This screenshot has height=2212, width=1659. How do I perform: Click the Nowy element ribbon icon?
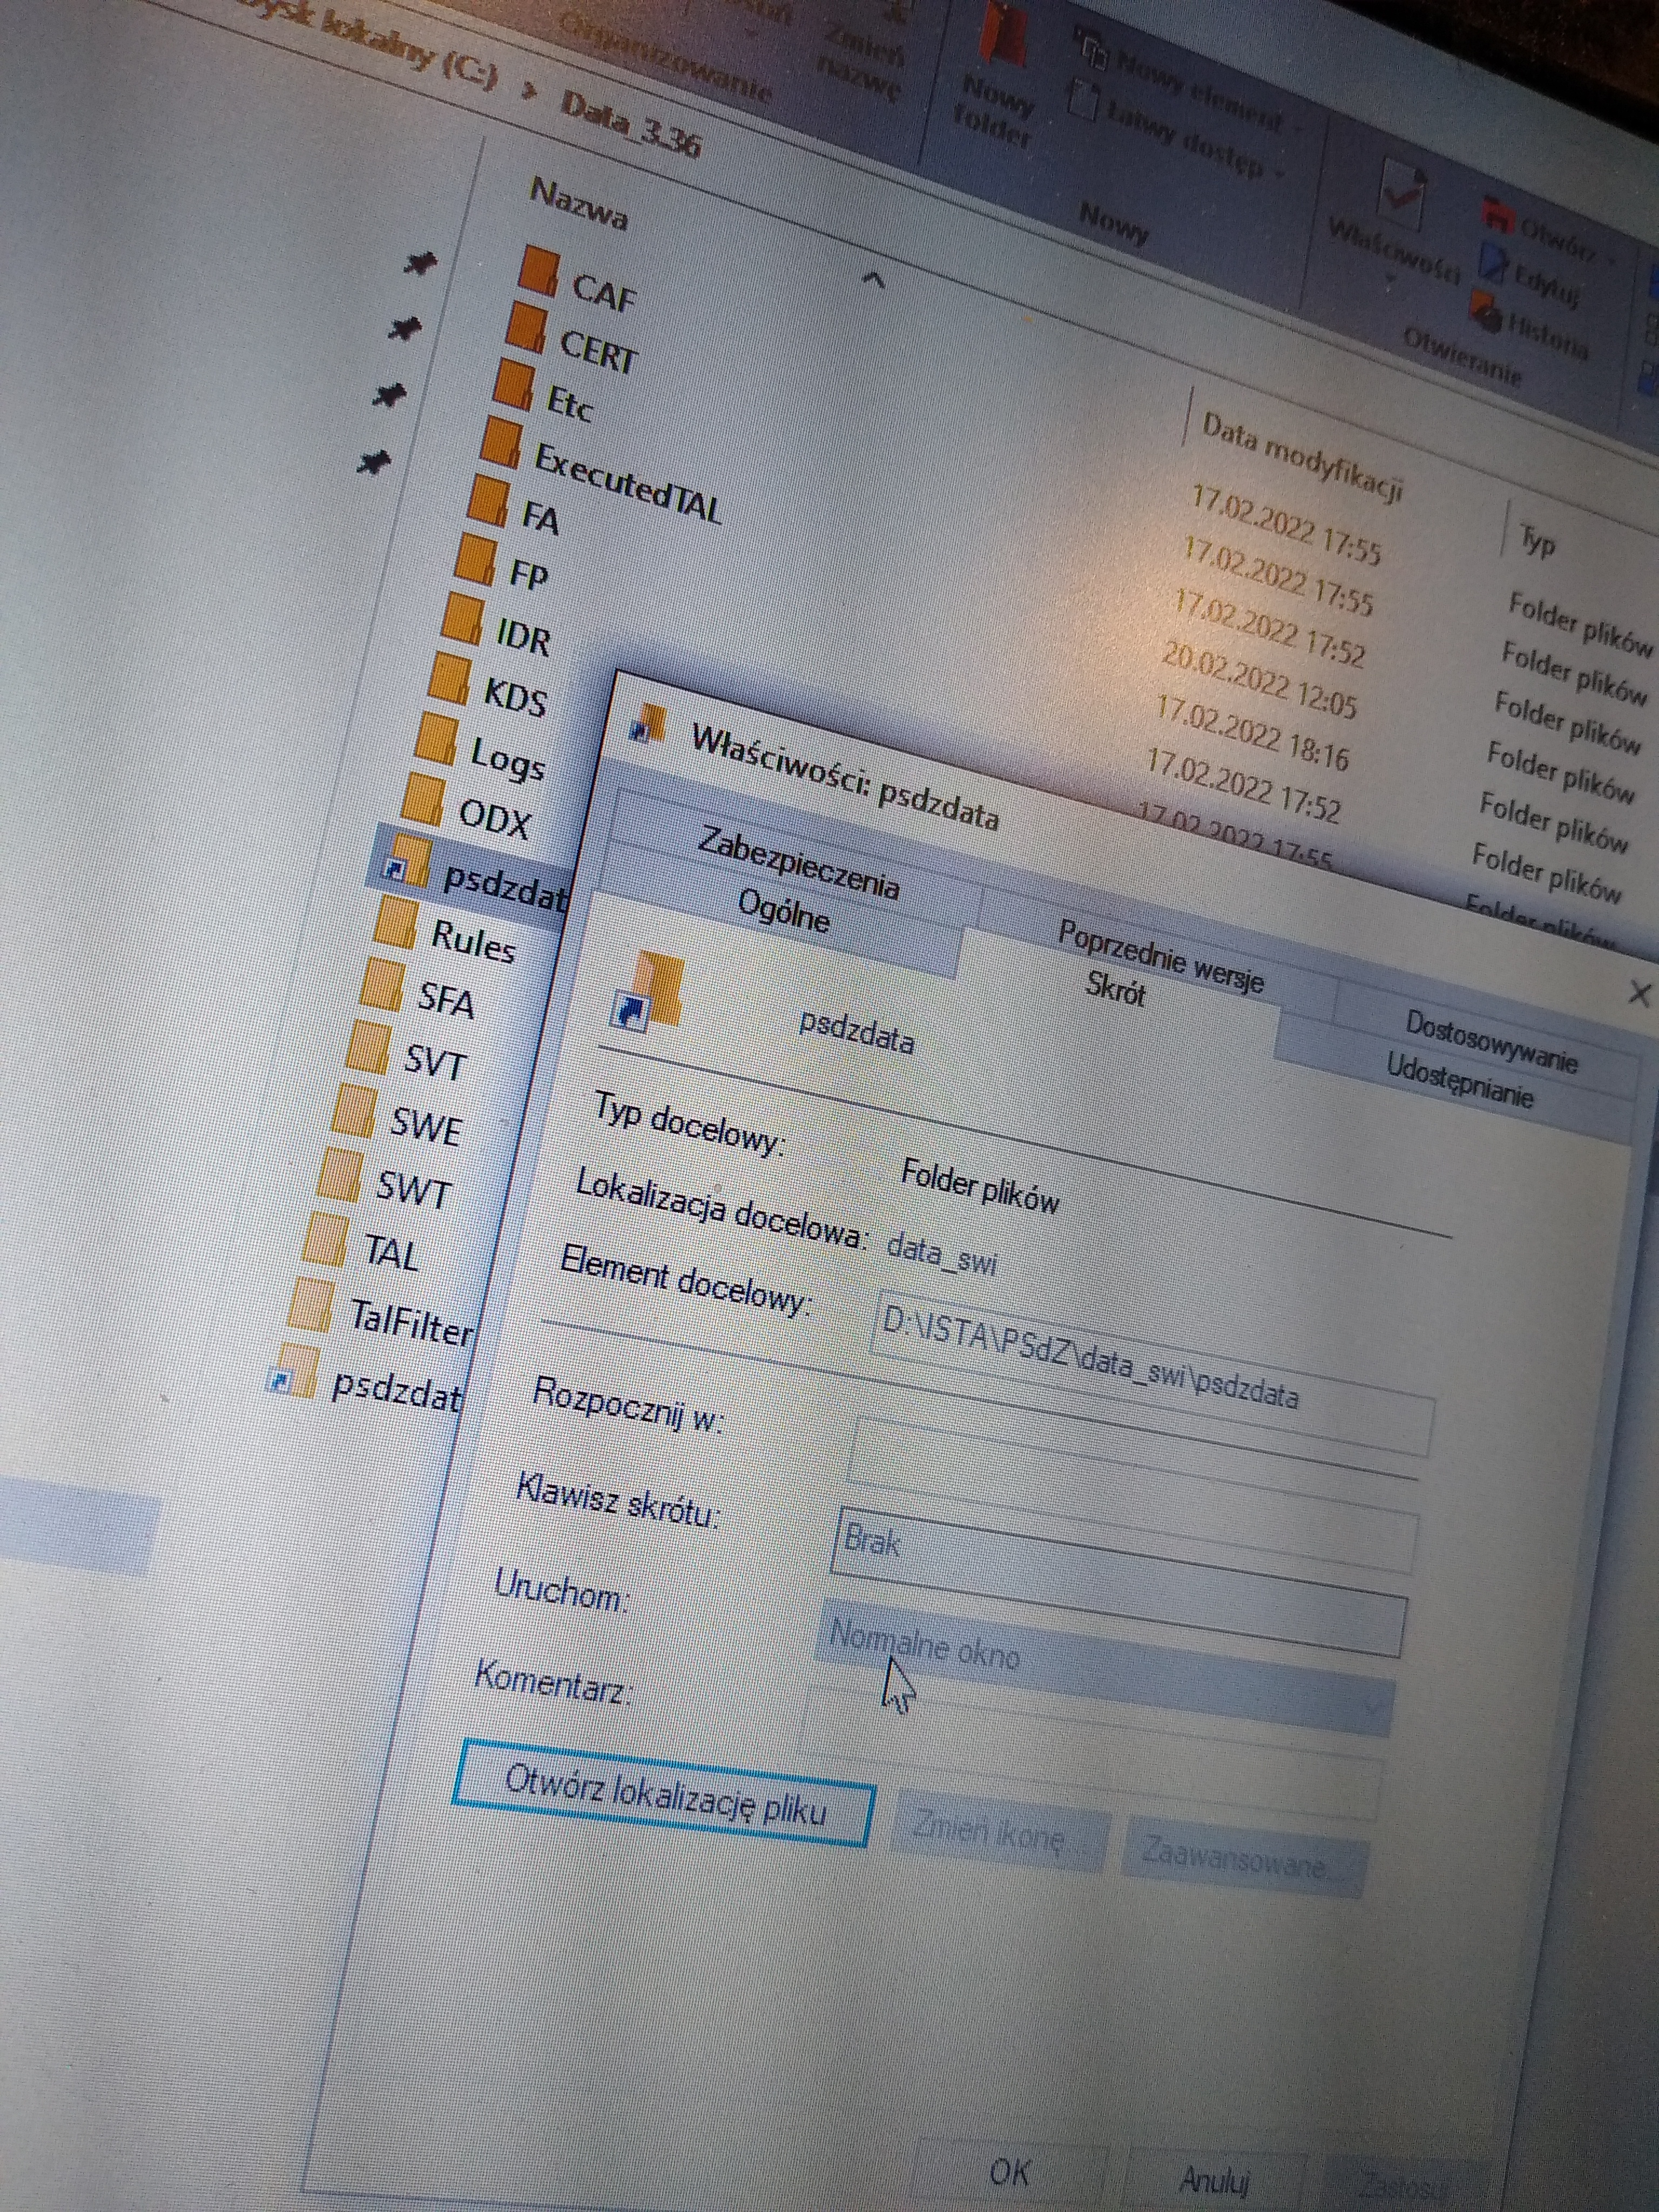coord(1091,48)
